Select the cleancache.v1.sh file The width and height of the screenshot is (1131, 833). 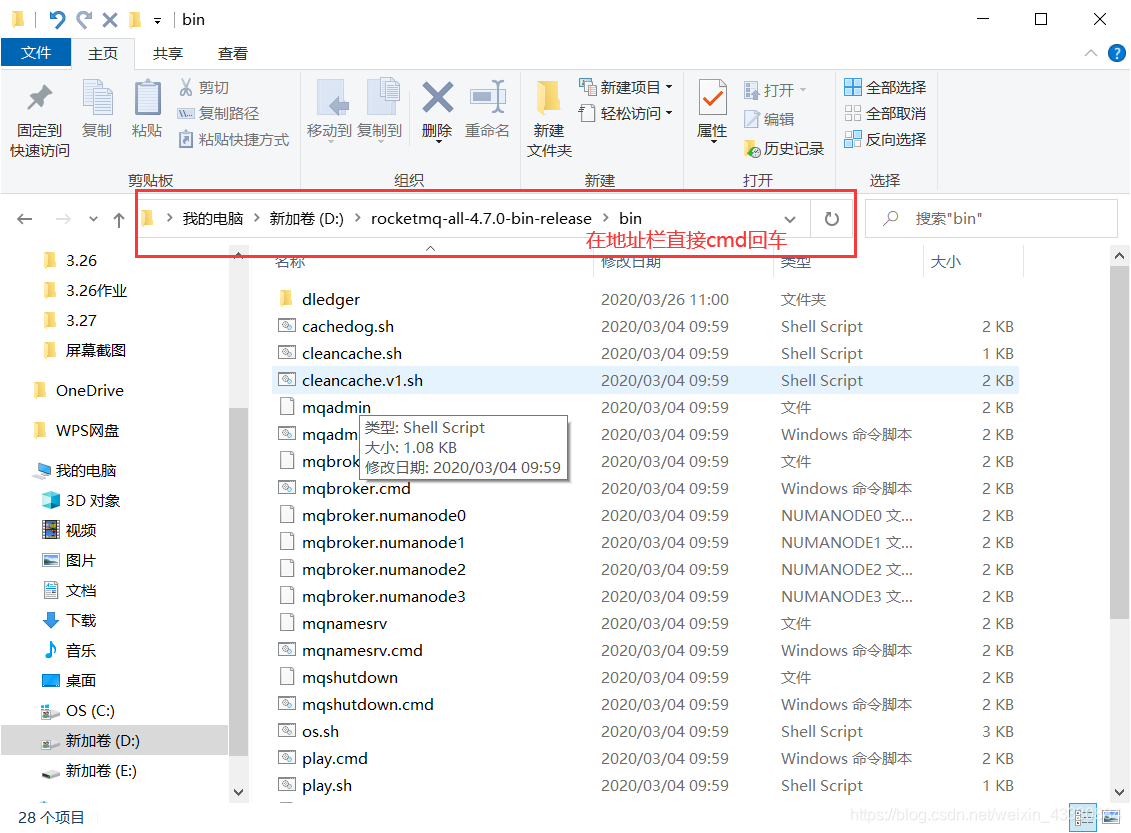[x=646, y=380]
